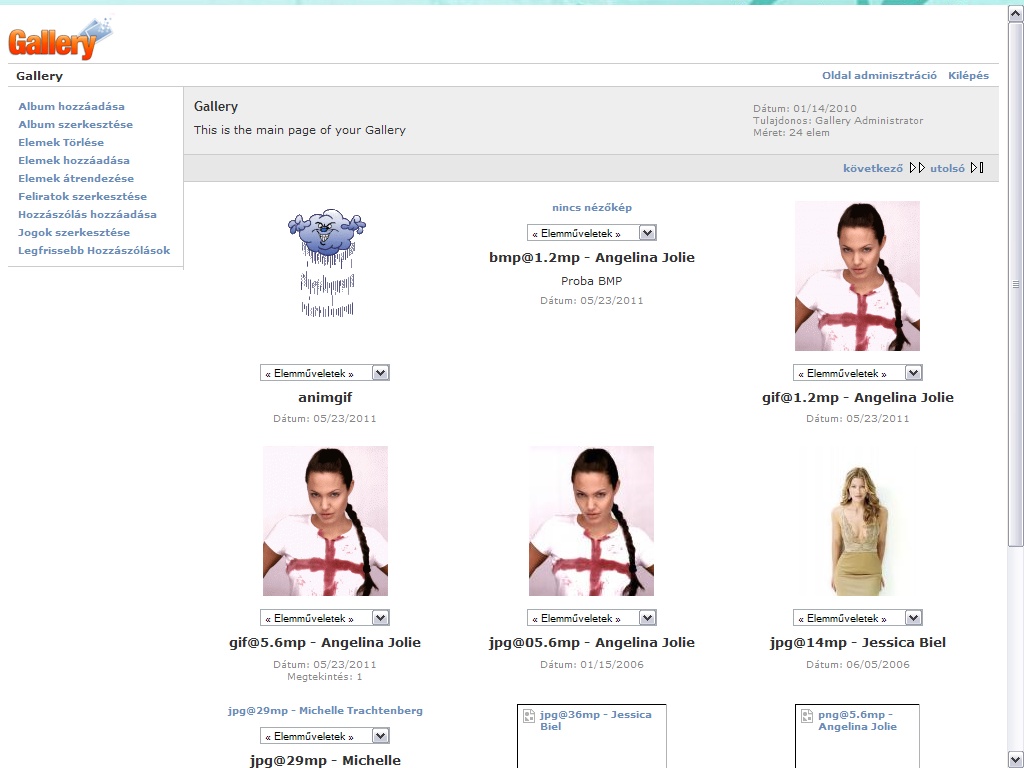Go to következő page link

coord(873,168)
